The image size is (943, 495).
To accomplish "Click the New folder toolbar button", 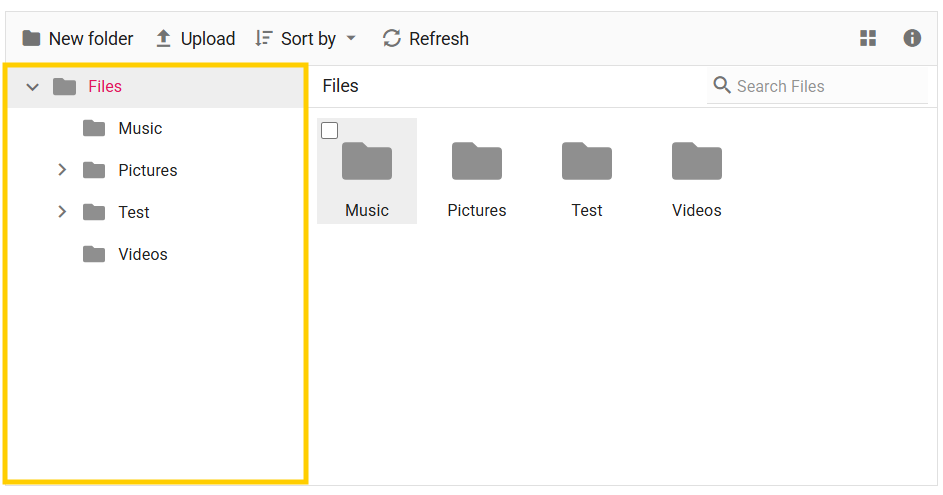I will point(78,38).
